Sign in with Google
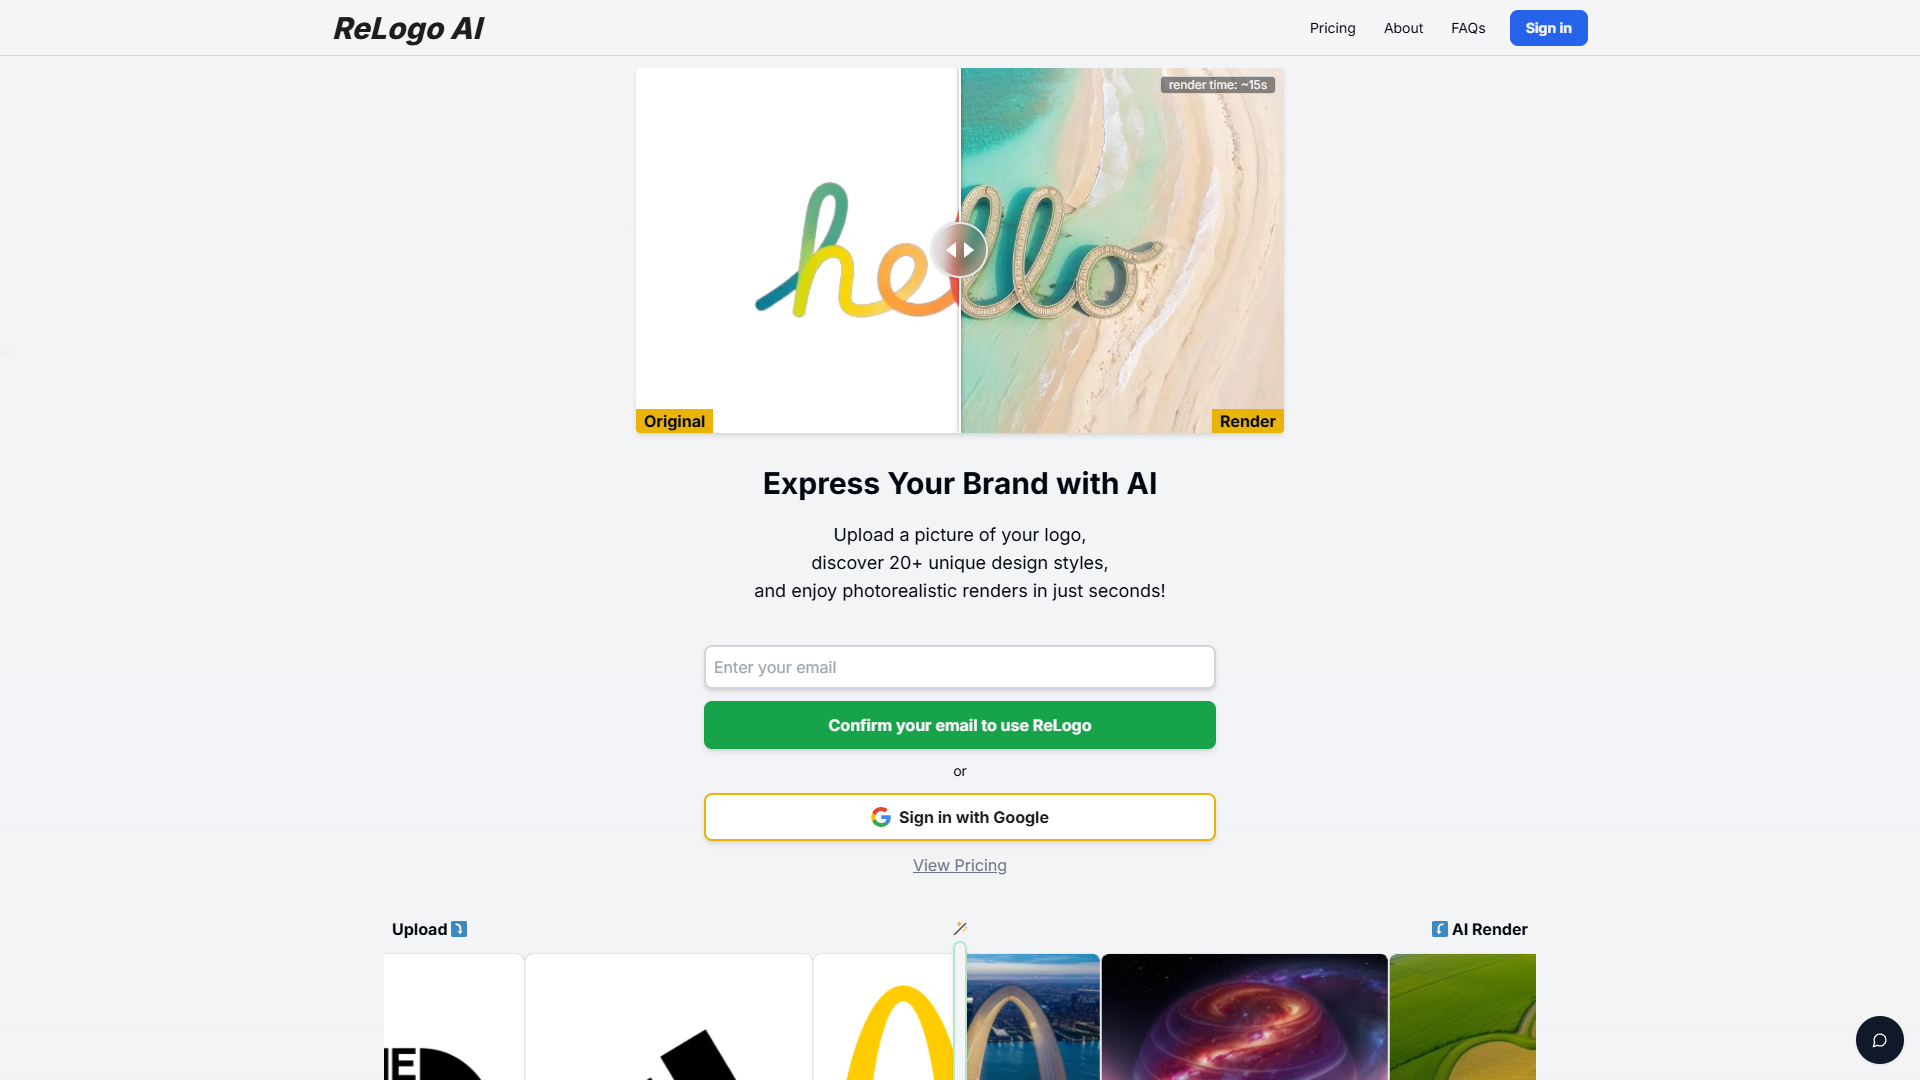This screenshot has height=1080, width=1920. (x=960, y=817)
